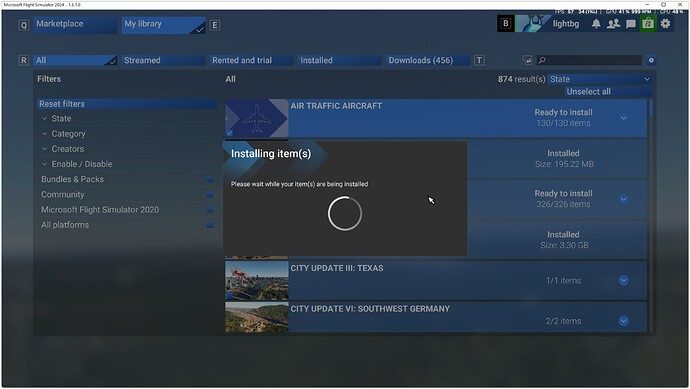
Task: Open the green gift rewards icon
Action: (648, 24)
